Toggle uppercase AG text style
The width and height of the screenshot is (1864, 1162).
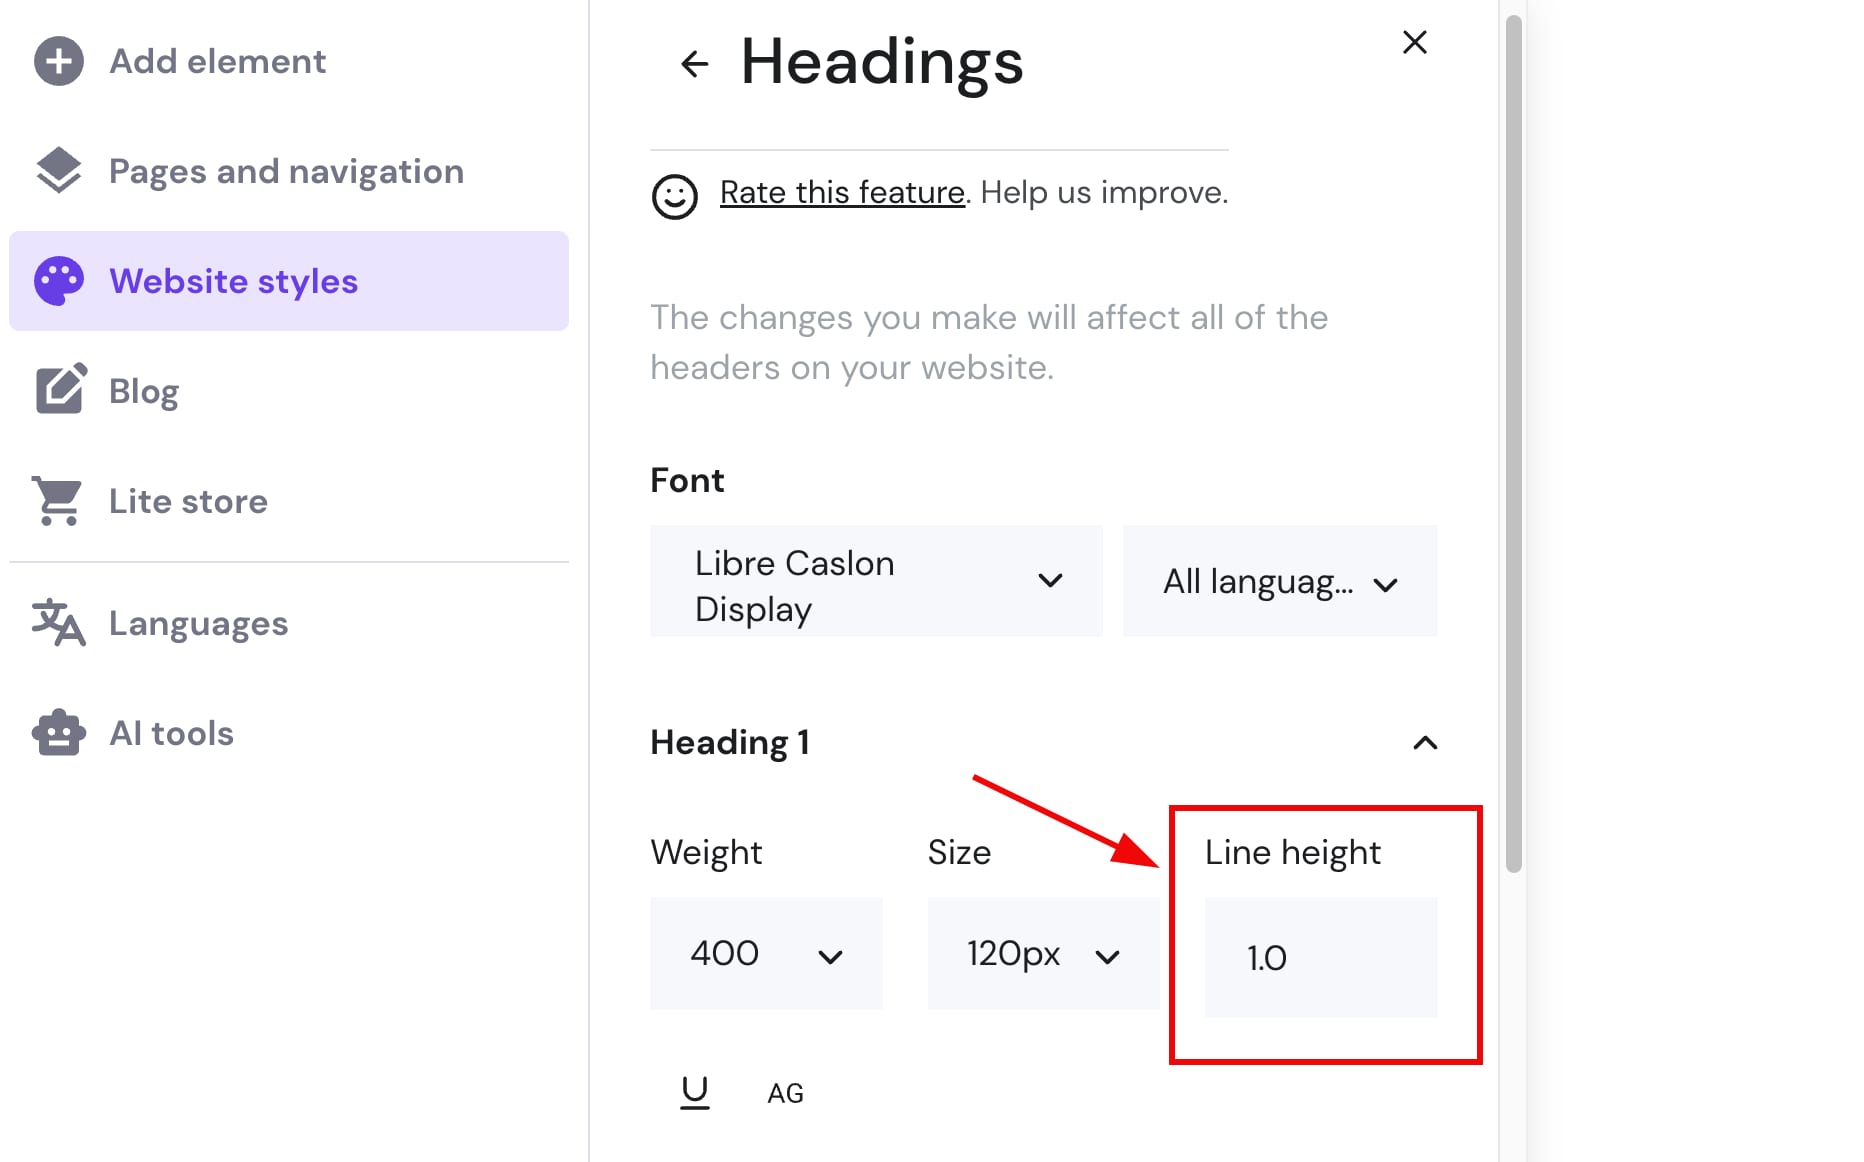(785, 1093)
